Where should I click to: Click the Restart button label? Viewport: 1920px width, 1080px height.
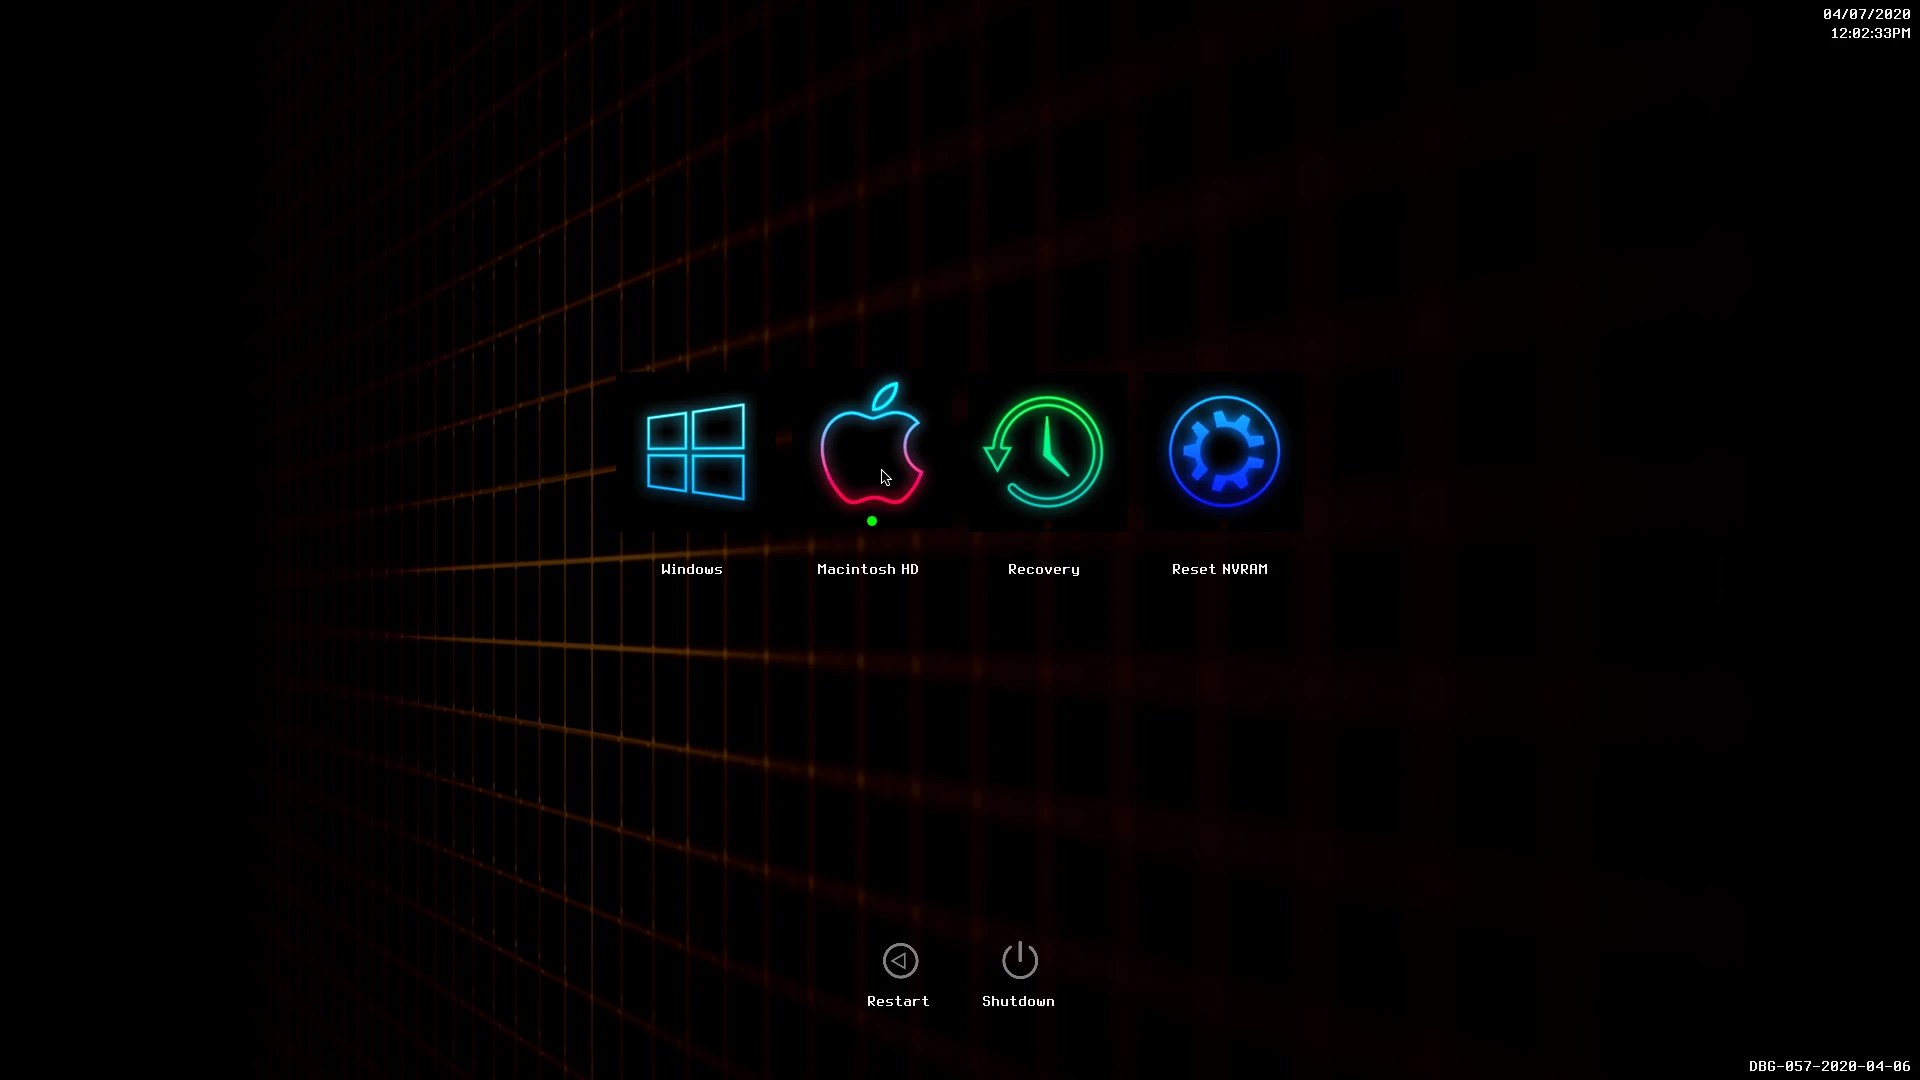(898, 1001)
